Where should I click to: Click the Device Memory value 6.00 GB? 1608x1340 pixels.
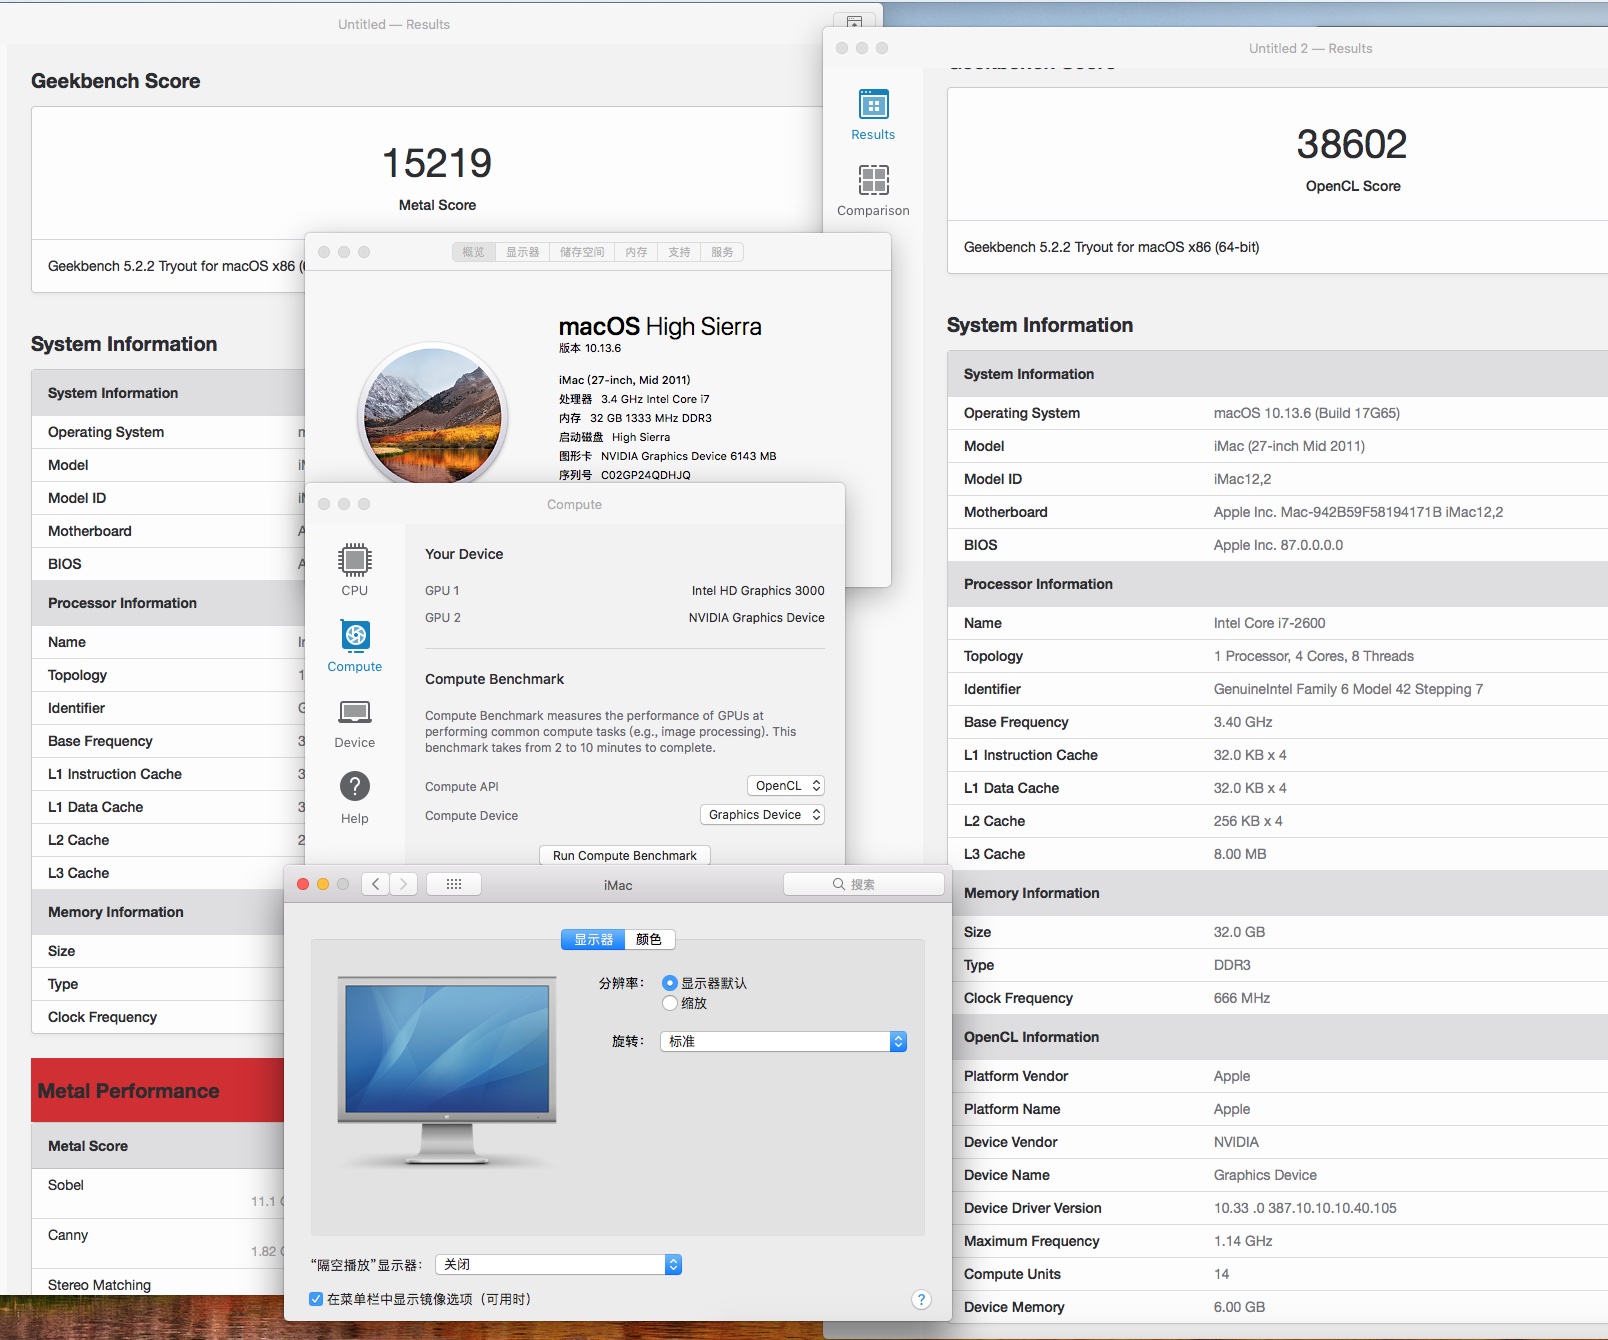[x=1240, y=1307]
